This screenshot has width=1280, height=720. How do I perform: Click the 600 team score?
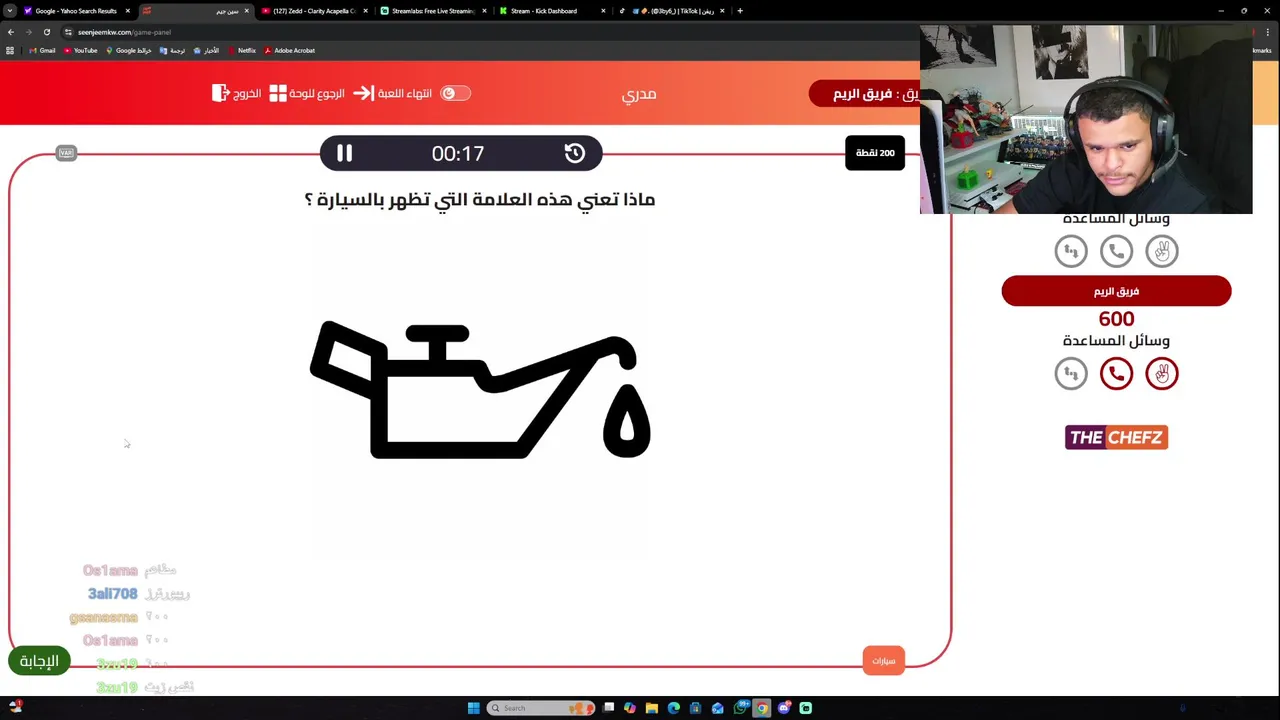(x=1116, y=319)
